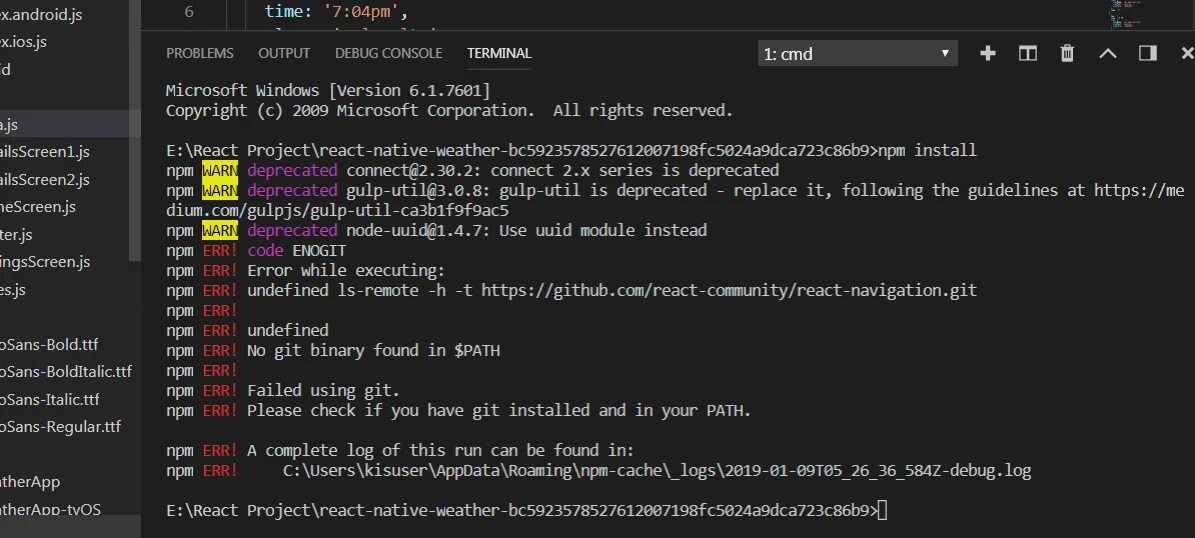The image size is (1195, 538).
Task: Click the terminal command prompt cursor
Action: (x=883, y=510)
